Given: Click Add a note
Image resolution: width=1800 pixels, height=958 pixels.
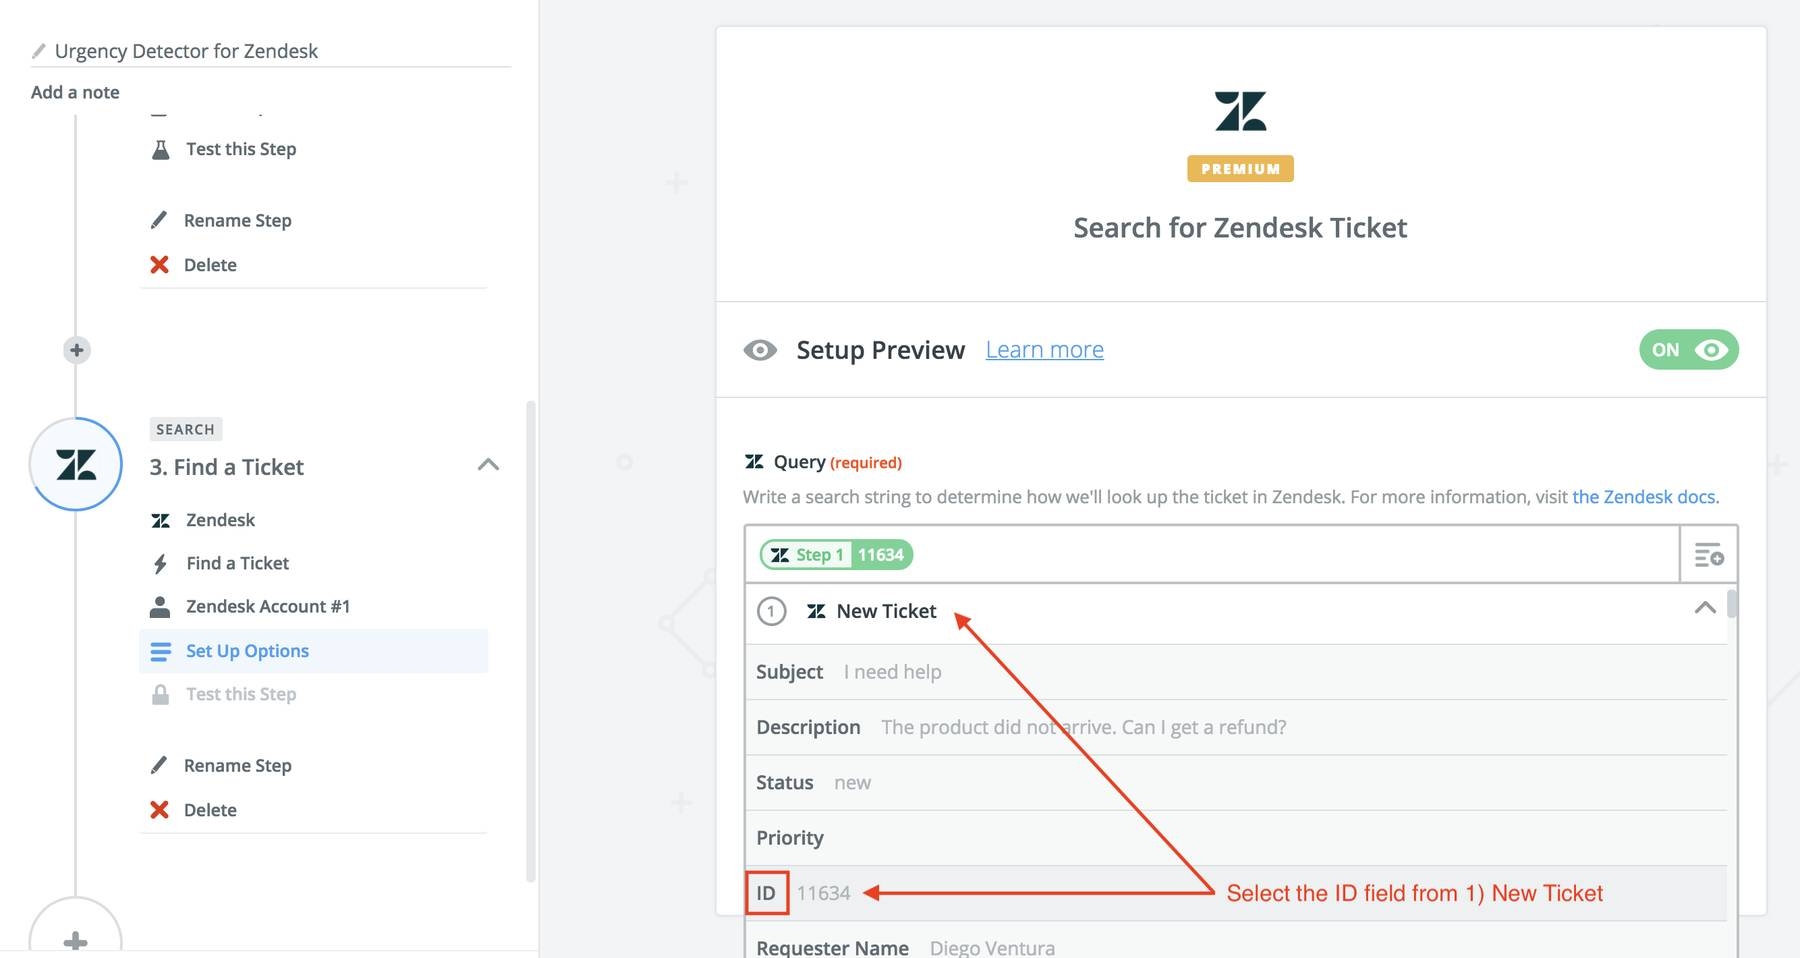Looking at the screenshot, I should click(75, 92).
